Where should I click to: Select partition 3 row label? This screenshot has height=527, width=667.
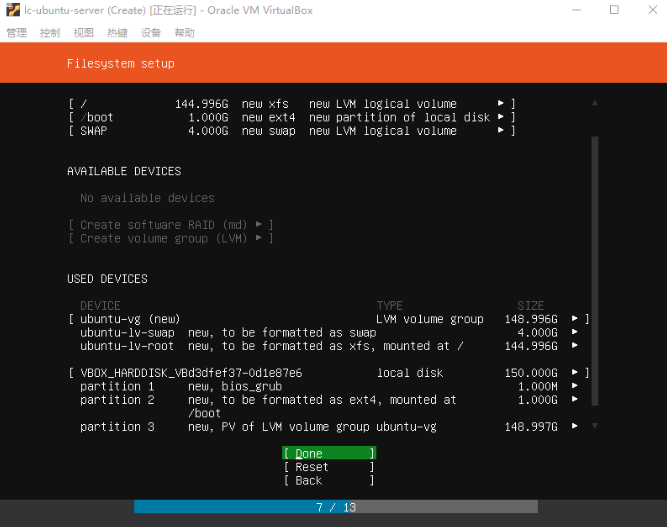[x=117, y=427]
